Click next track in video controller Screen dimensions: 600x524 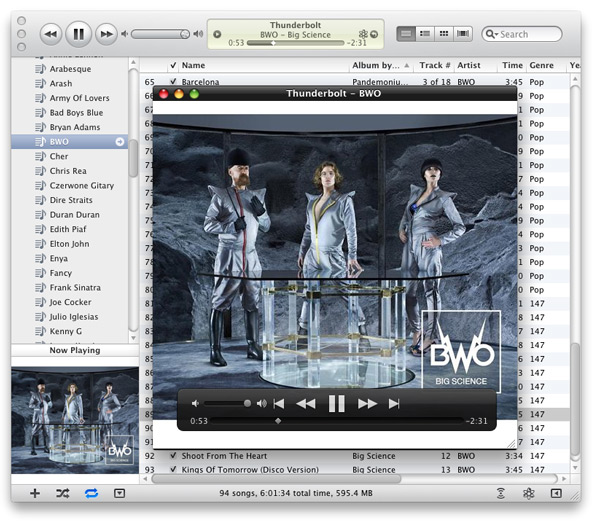(x=394, y=403)
